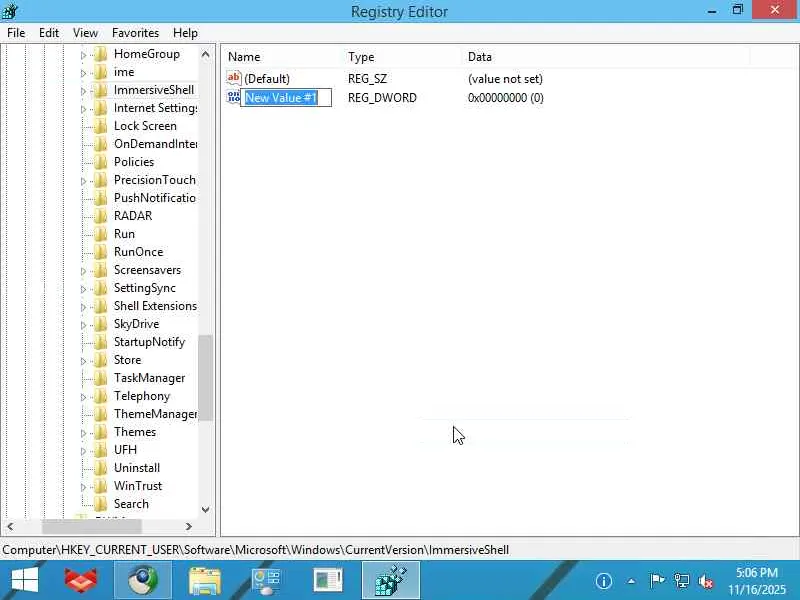Click the New Value #1 name edit box
The image size is (800, 600).
[x=286, y=97]
